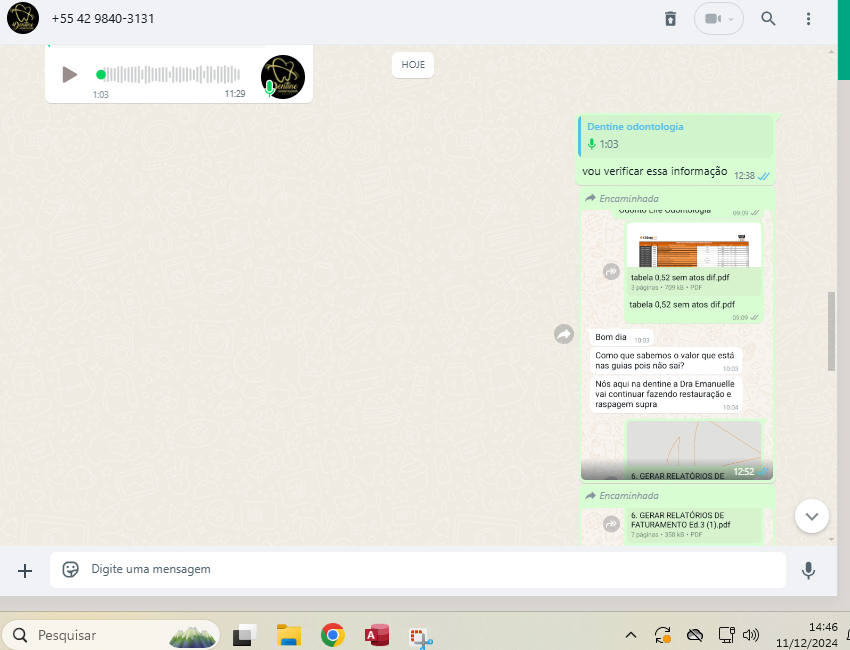Search within the conversation
The image size is (850, 650).
(x=768, y=18)
